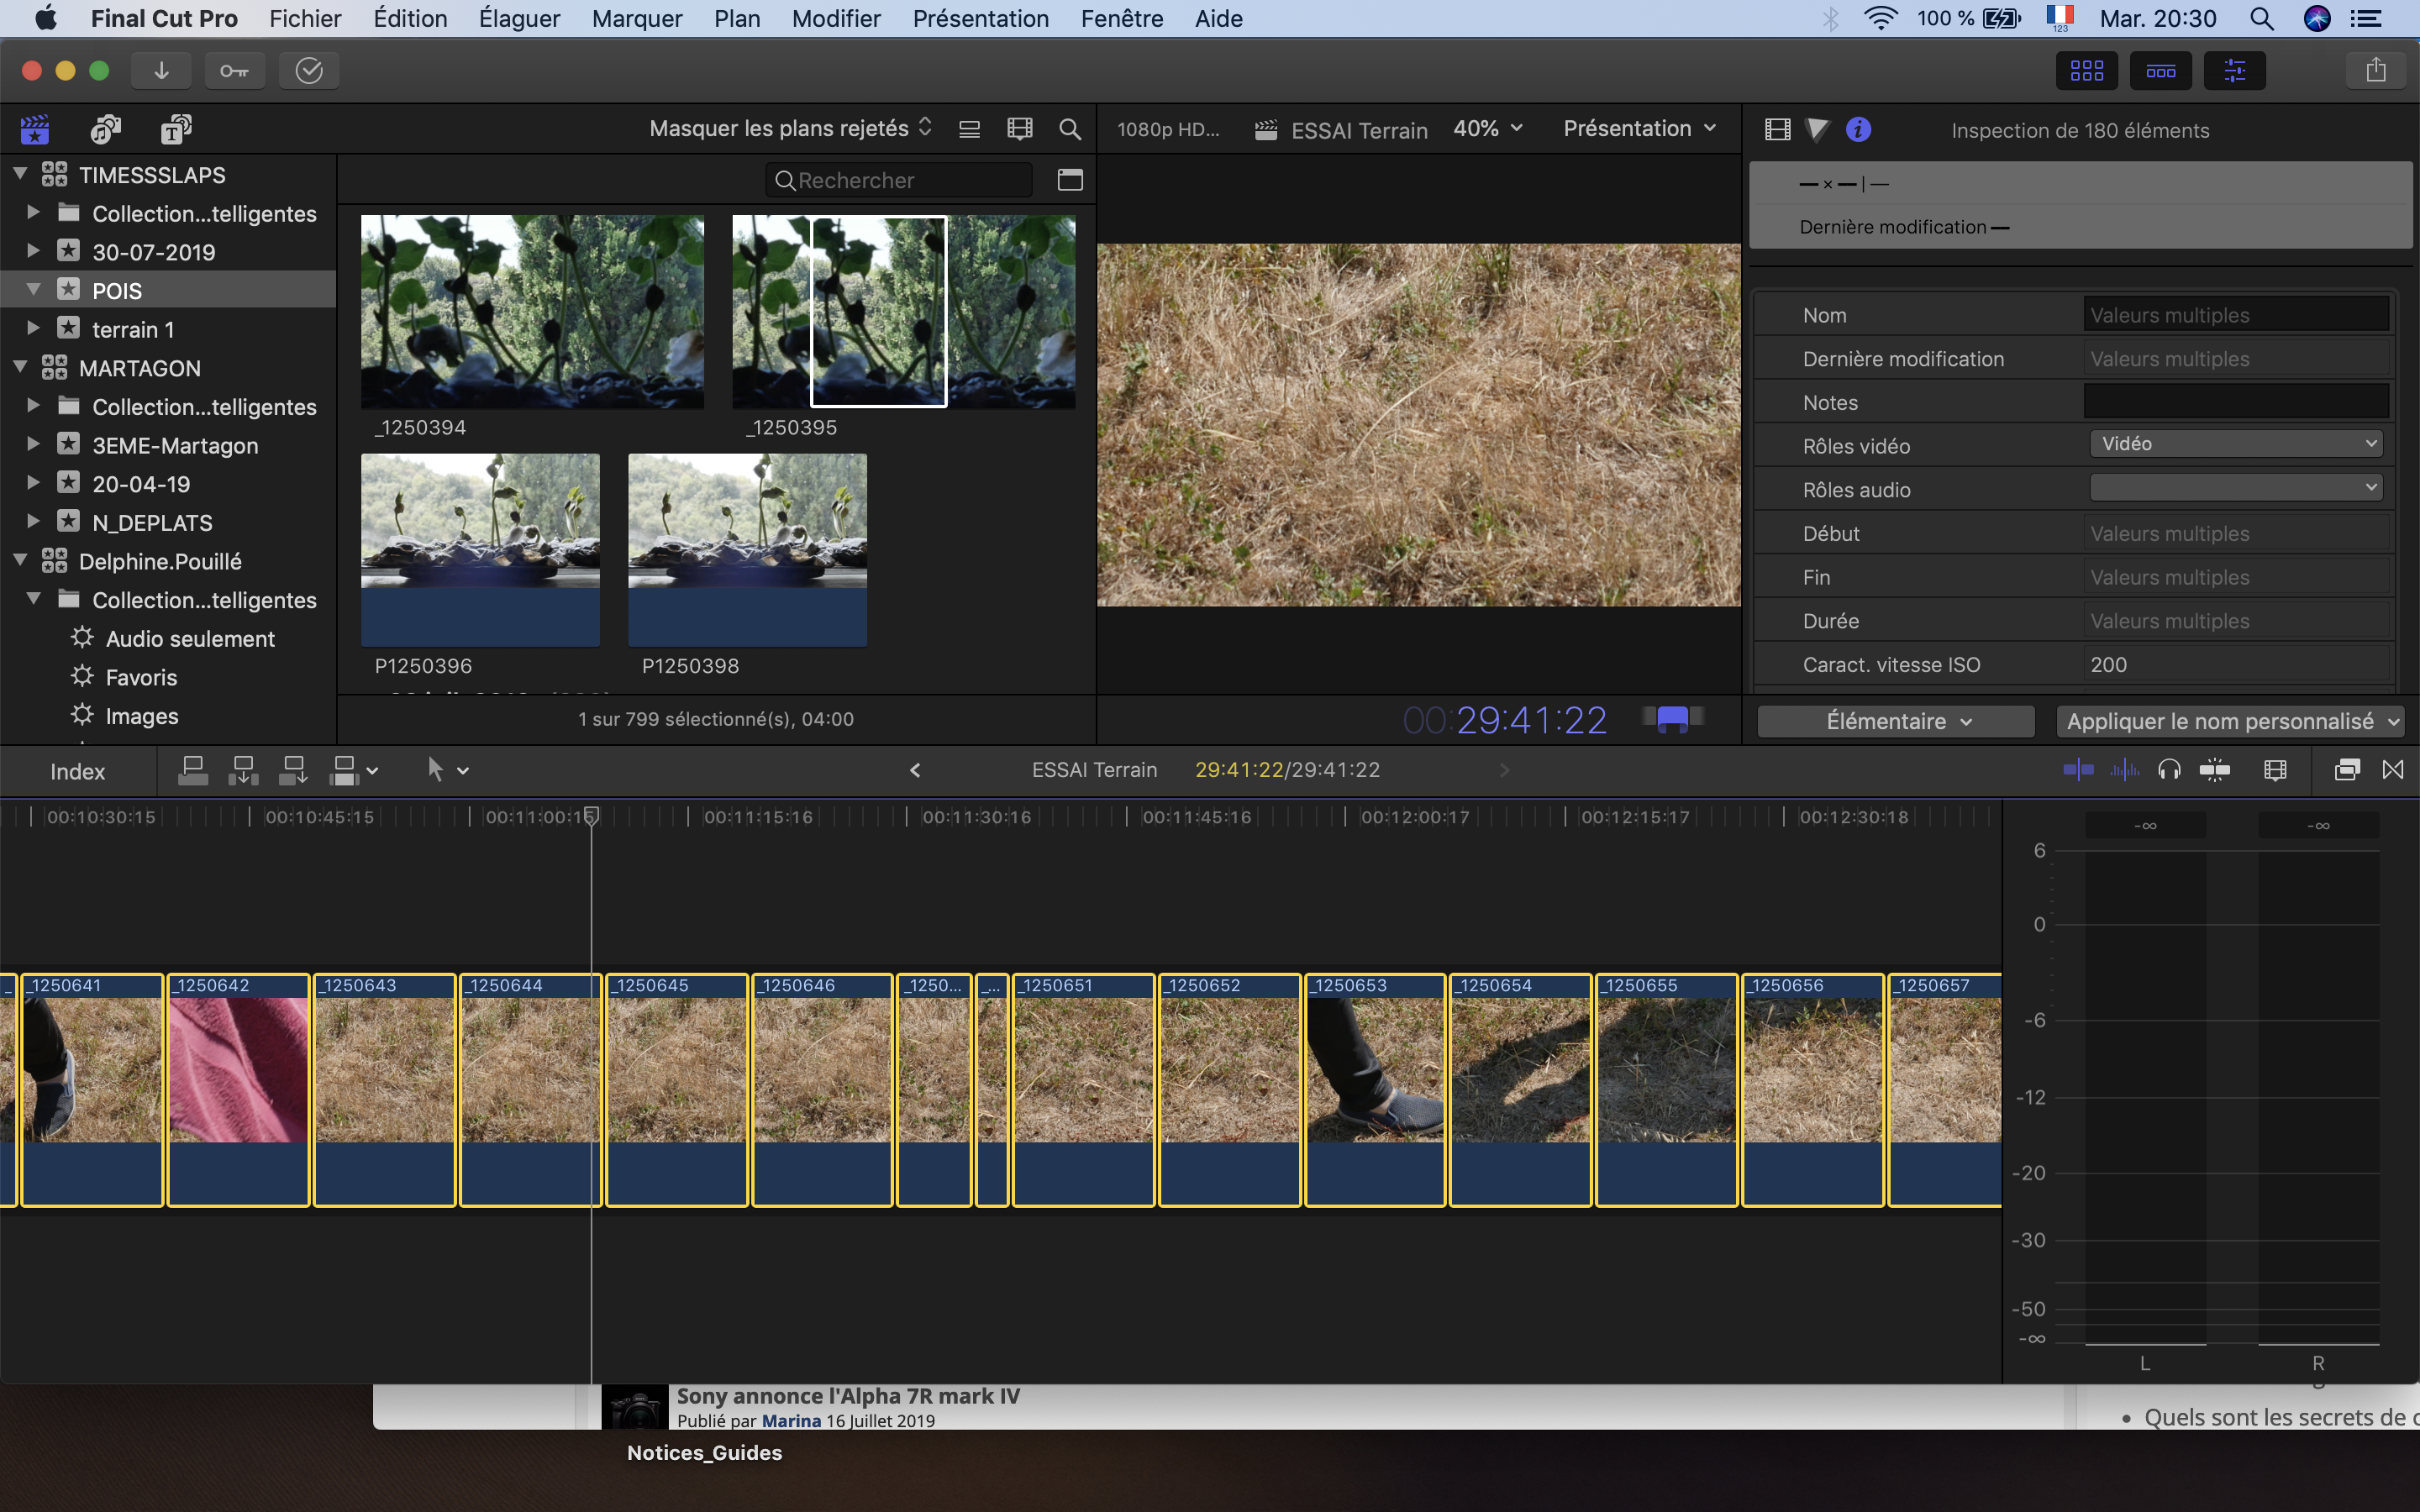Toggle snapping in the timeline
This screenshot has height=1512, width=2420.
click(2215, 770)
